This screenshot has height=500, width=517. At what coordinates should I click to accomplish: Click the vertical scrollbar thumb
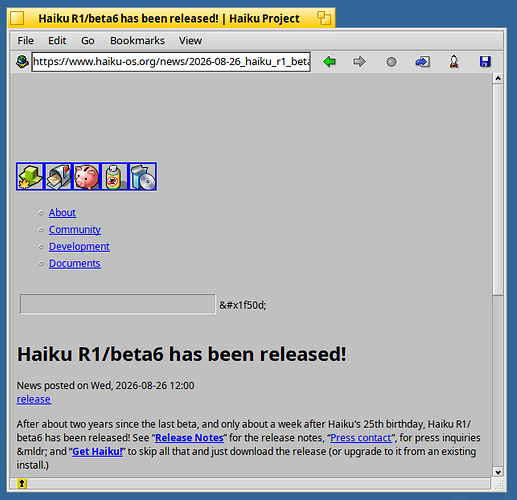tap(498, 189)
